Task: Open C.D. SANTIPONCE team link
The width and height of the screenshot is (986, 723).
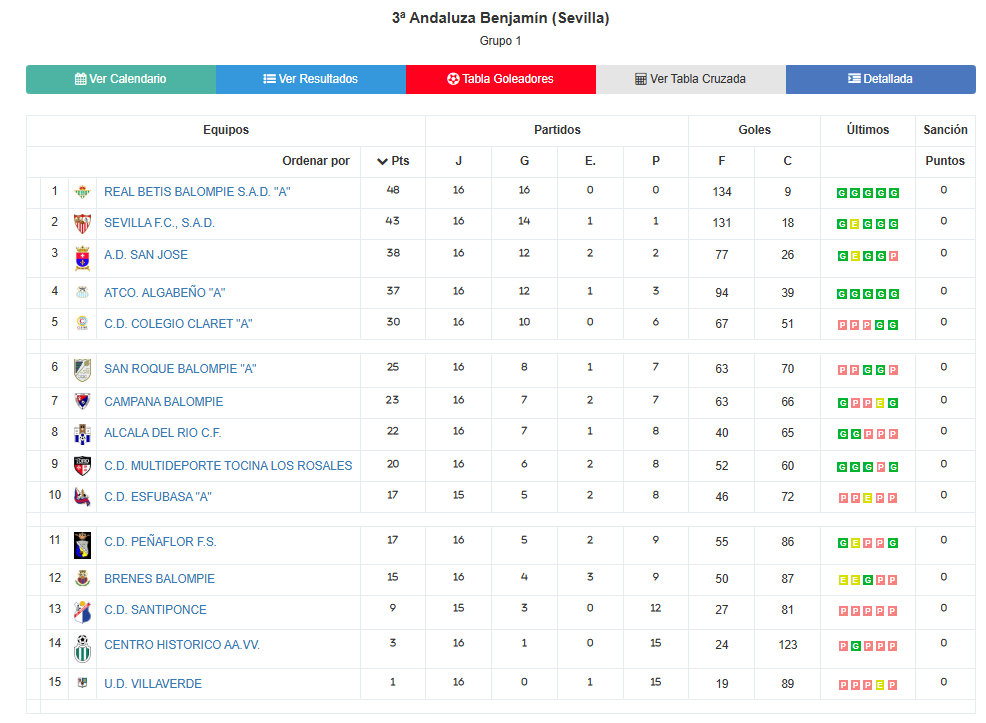Action: 155,610
